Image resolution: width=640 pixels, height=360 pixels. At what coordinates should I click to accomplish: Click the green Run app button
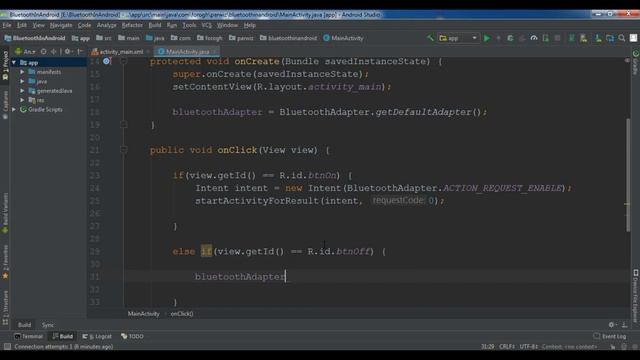487,38
